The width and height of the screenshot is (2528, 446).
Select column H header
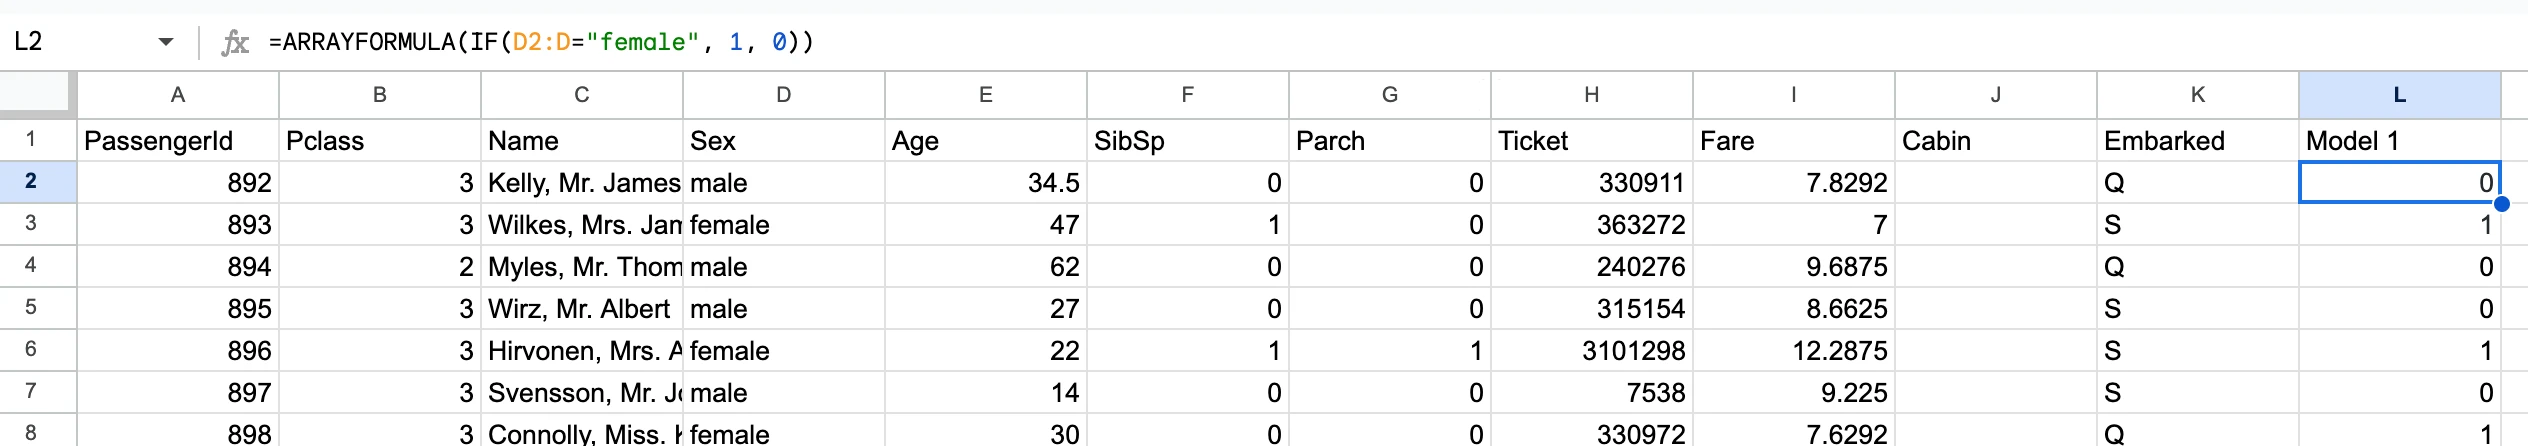point(1591,95)
